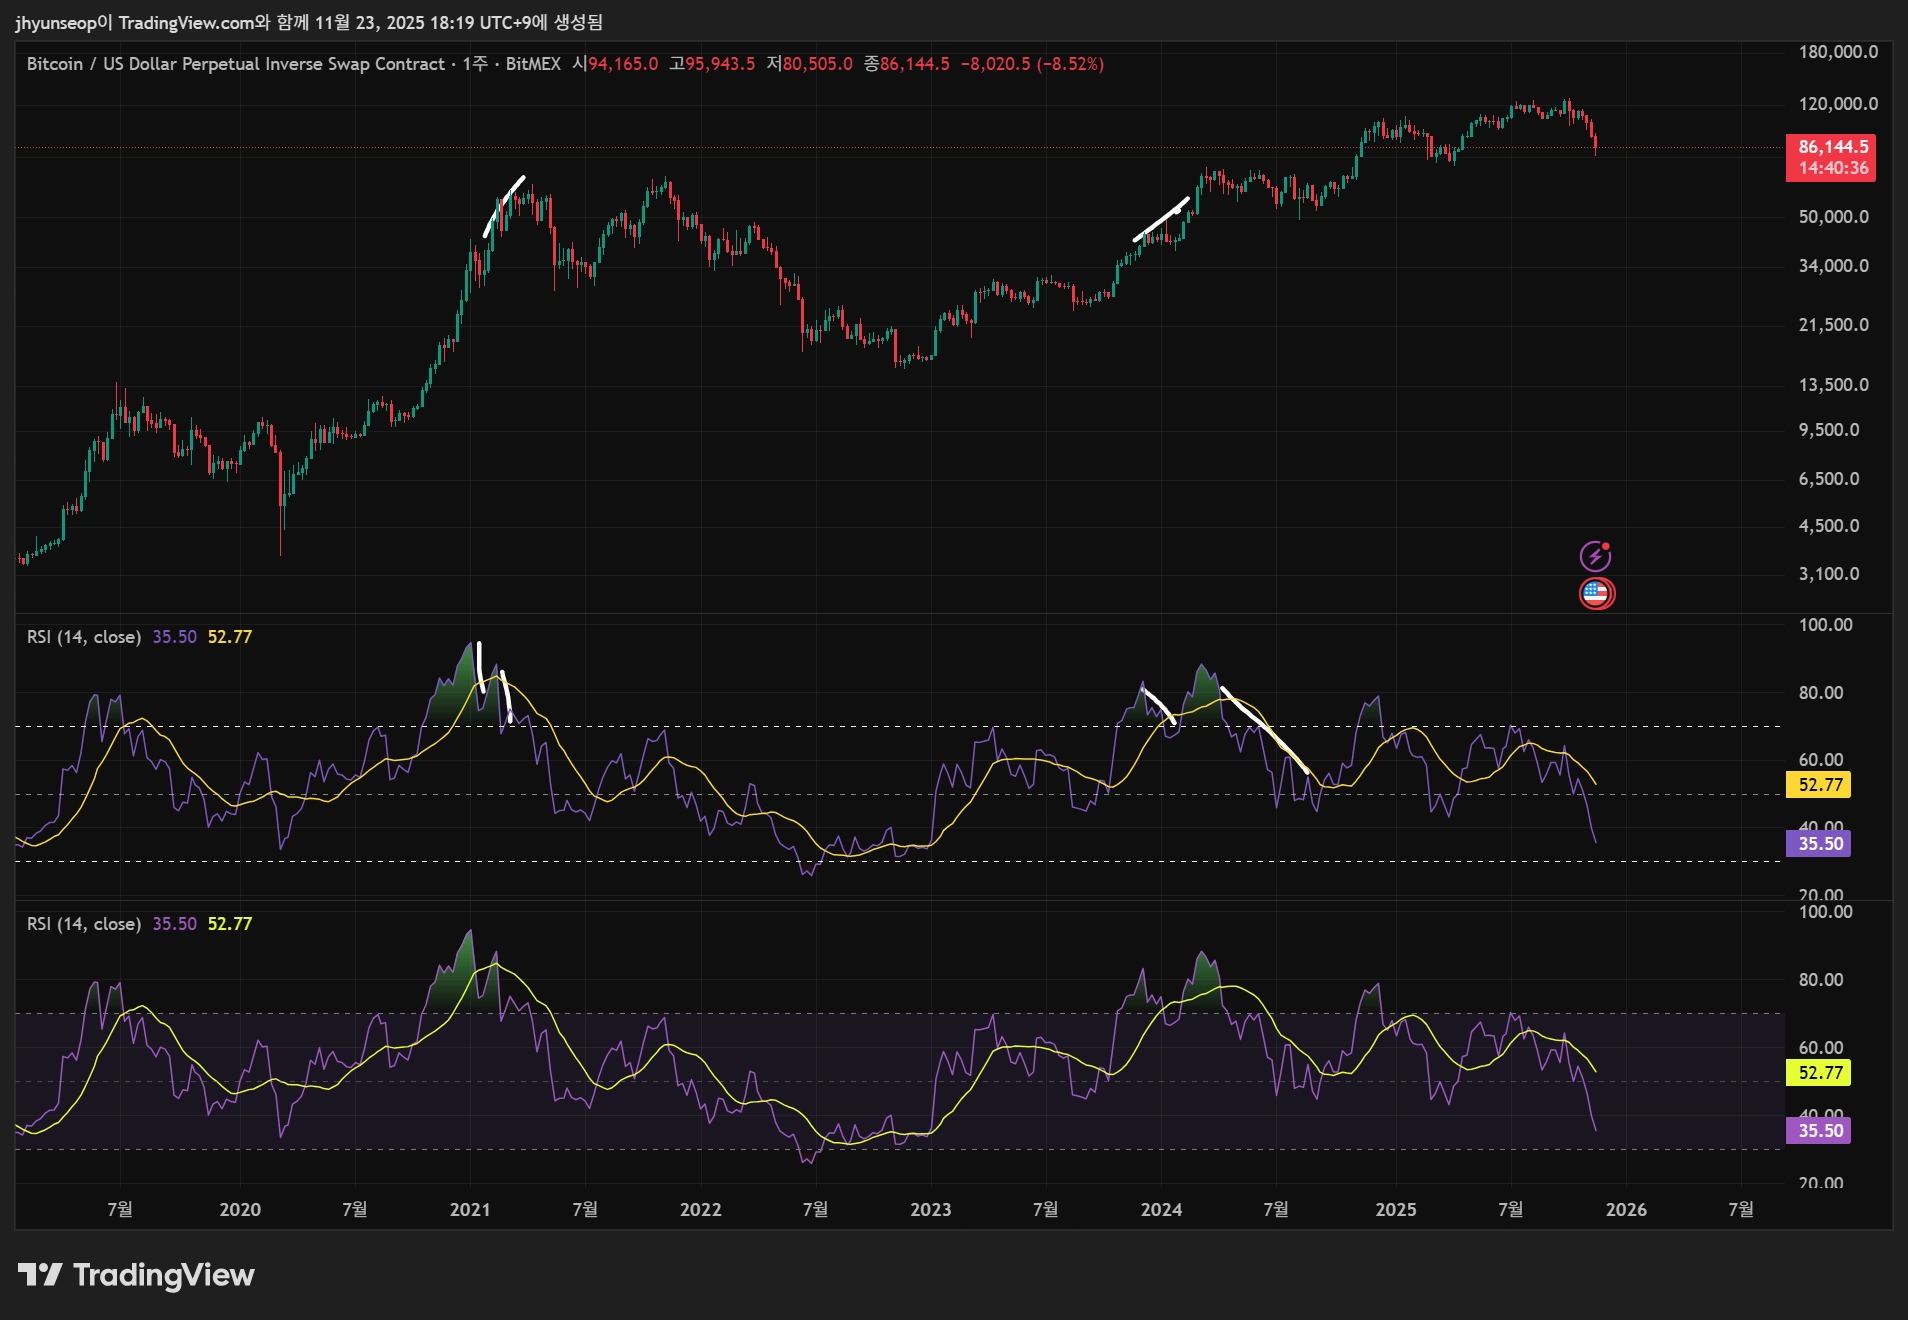Screen dimensions: 1908x1320
Task: Click the 34,000.0 price axis label
Action: pyautogui.click(x=1833, y=266)
